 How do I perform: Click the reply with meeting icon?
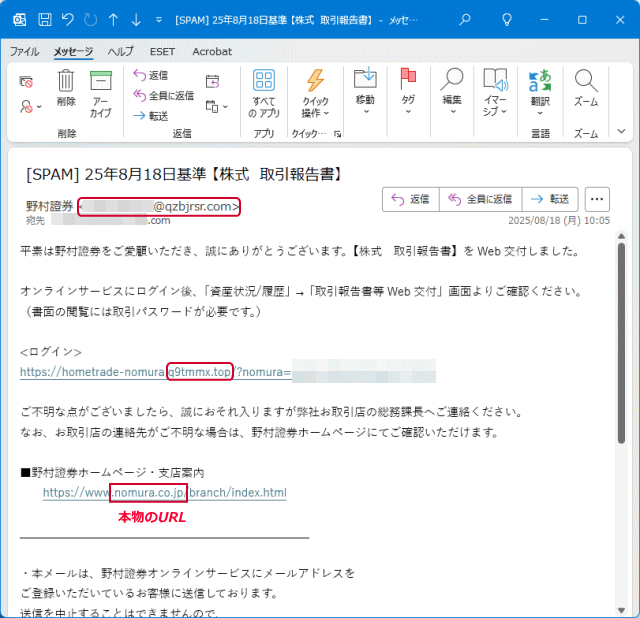click(212, 82)
